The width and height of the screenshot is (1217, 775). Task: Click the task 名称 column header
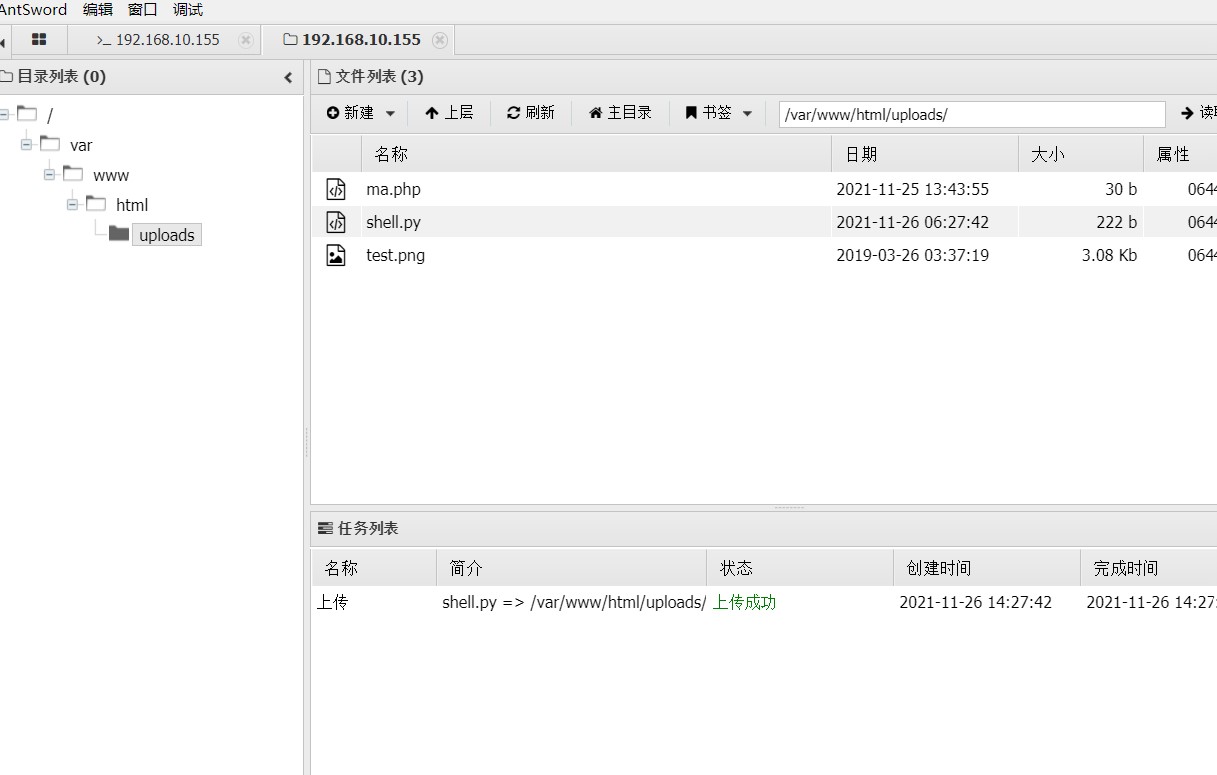point(374,568)
